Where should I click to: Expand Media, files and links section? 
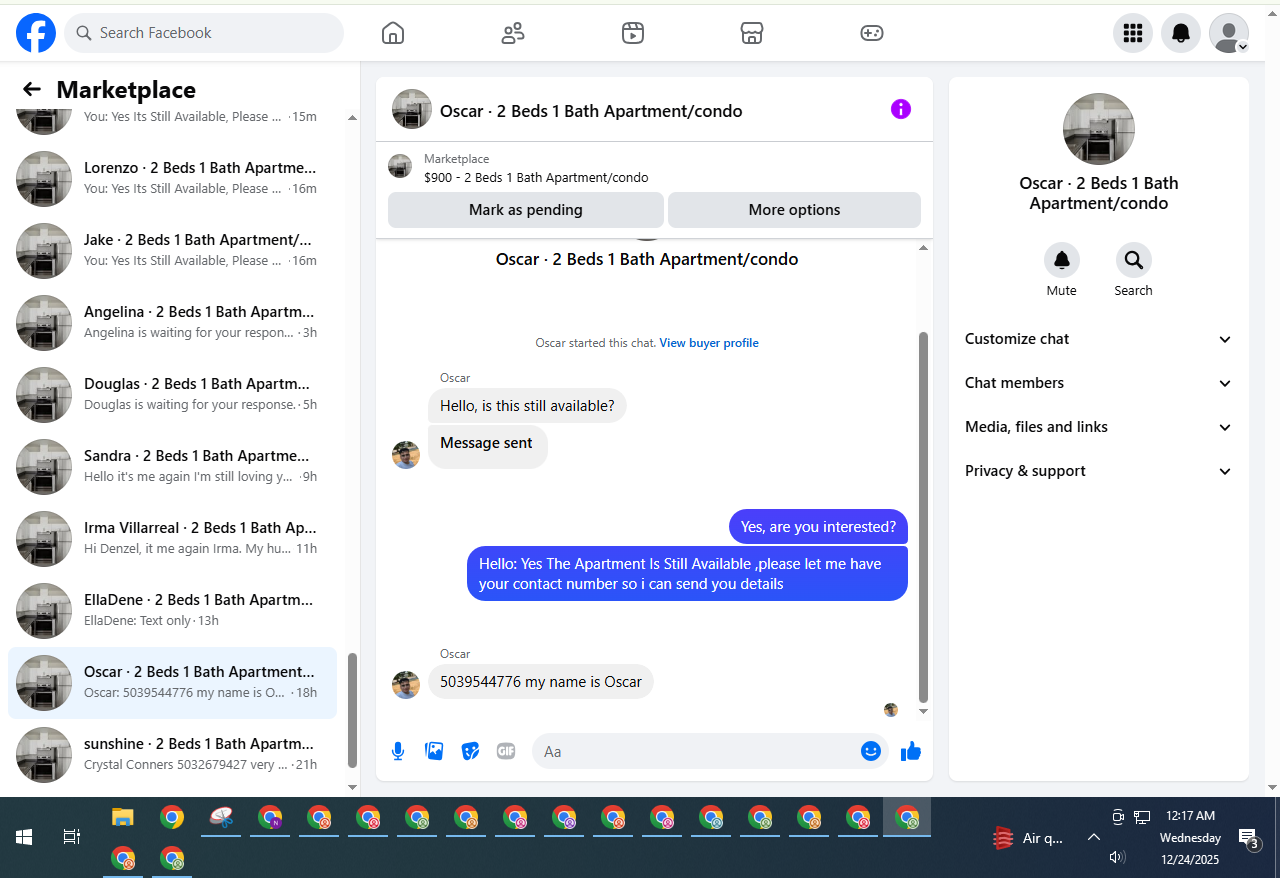pyautogui.click(x=1099, y=427)
